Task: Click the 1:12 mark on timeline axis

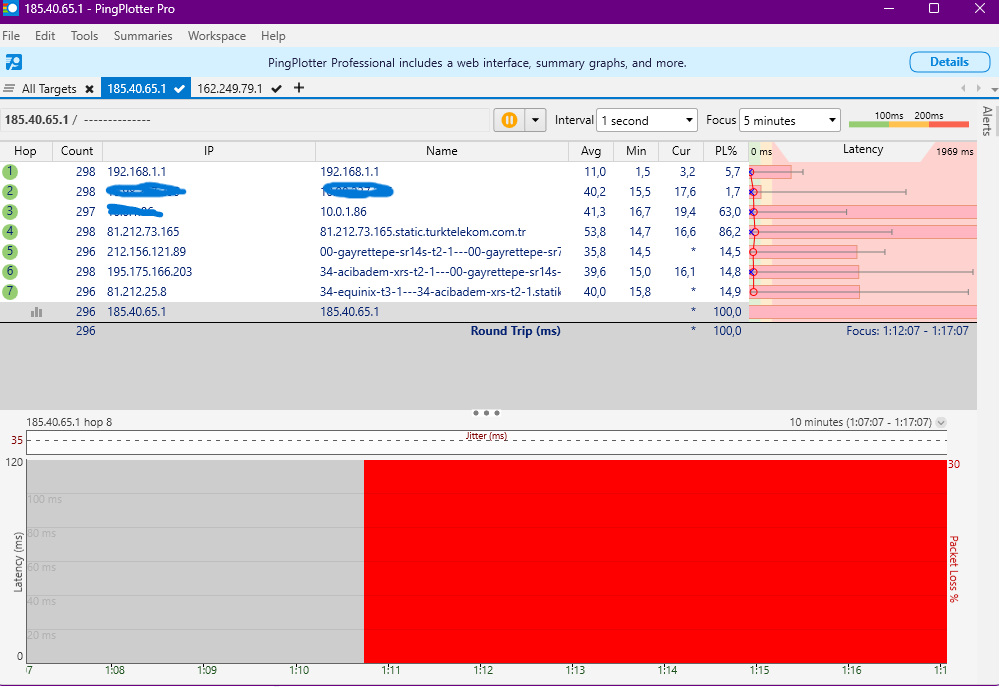Action: click(x=483, y=670)
